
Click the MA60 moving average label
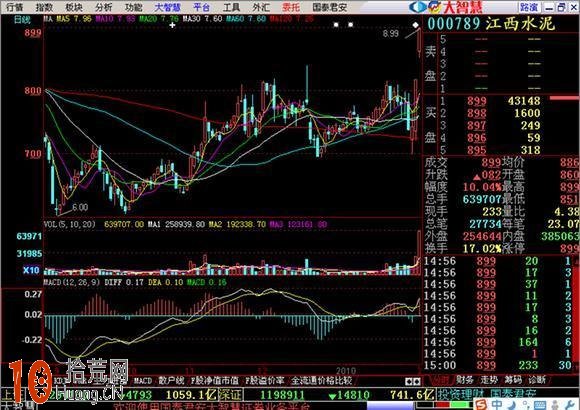(246, 19)
